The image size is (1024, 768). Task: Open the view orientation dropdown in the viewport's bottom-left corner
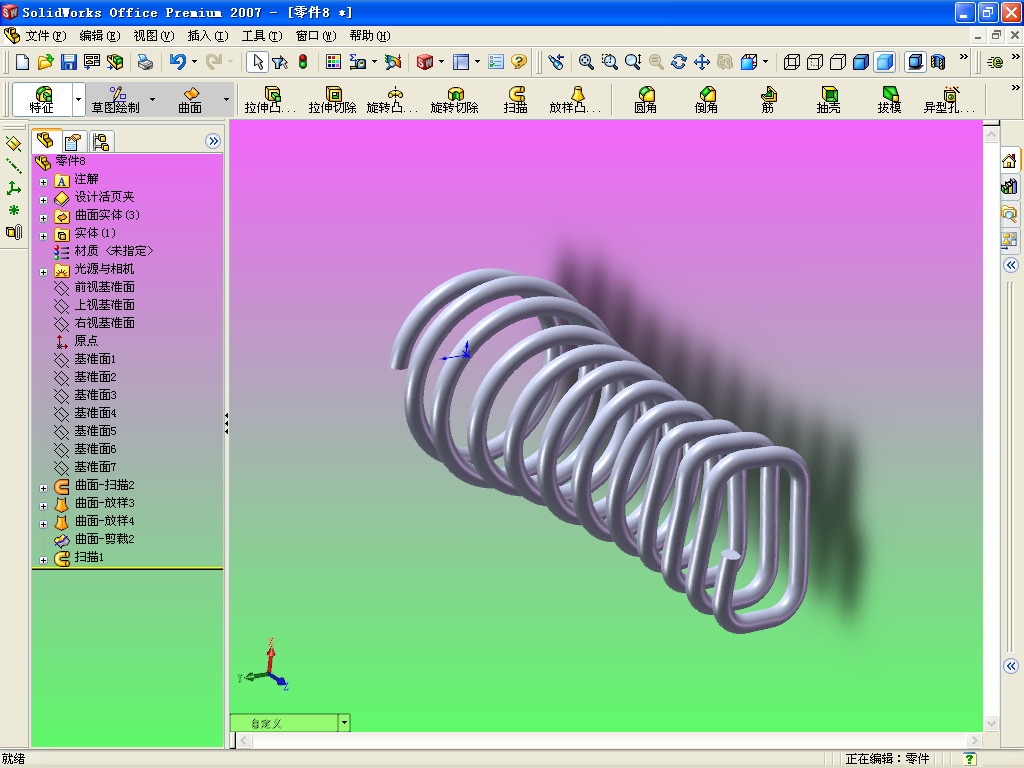coord(344,723)
